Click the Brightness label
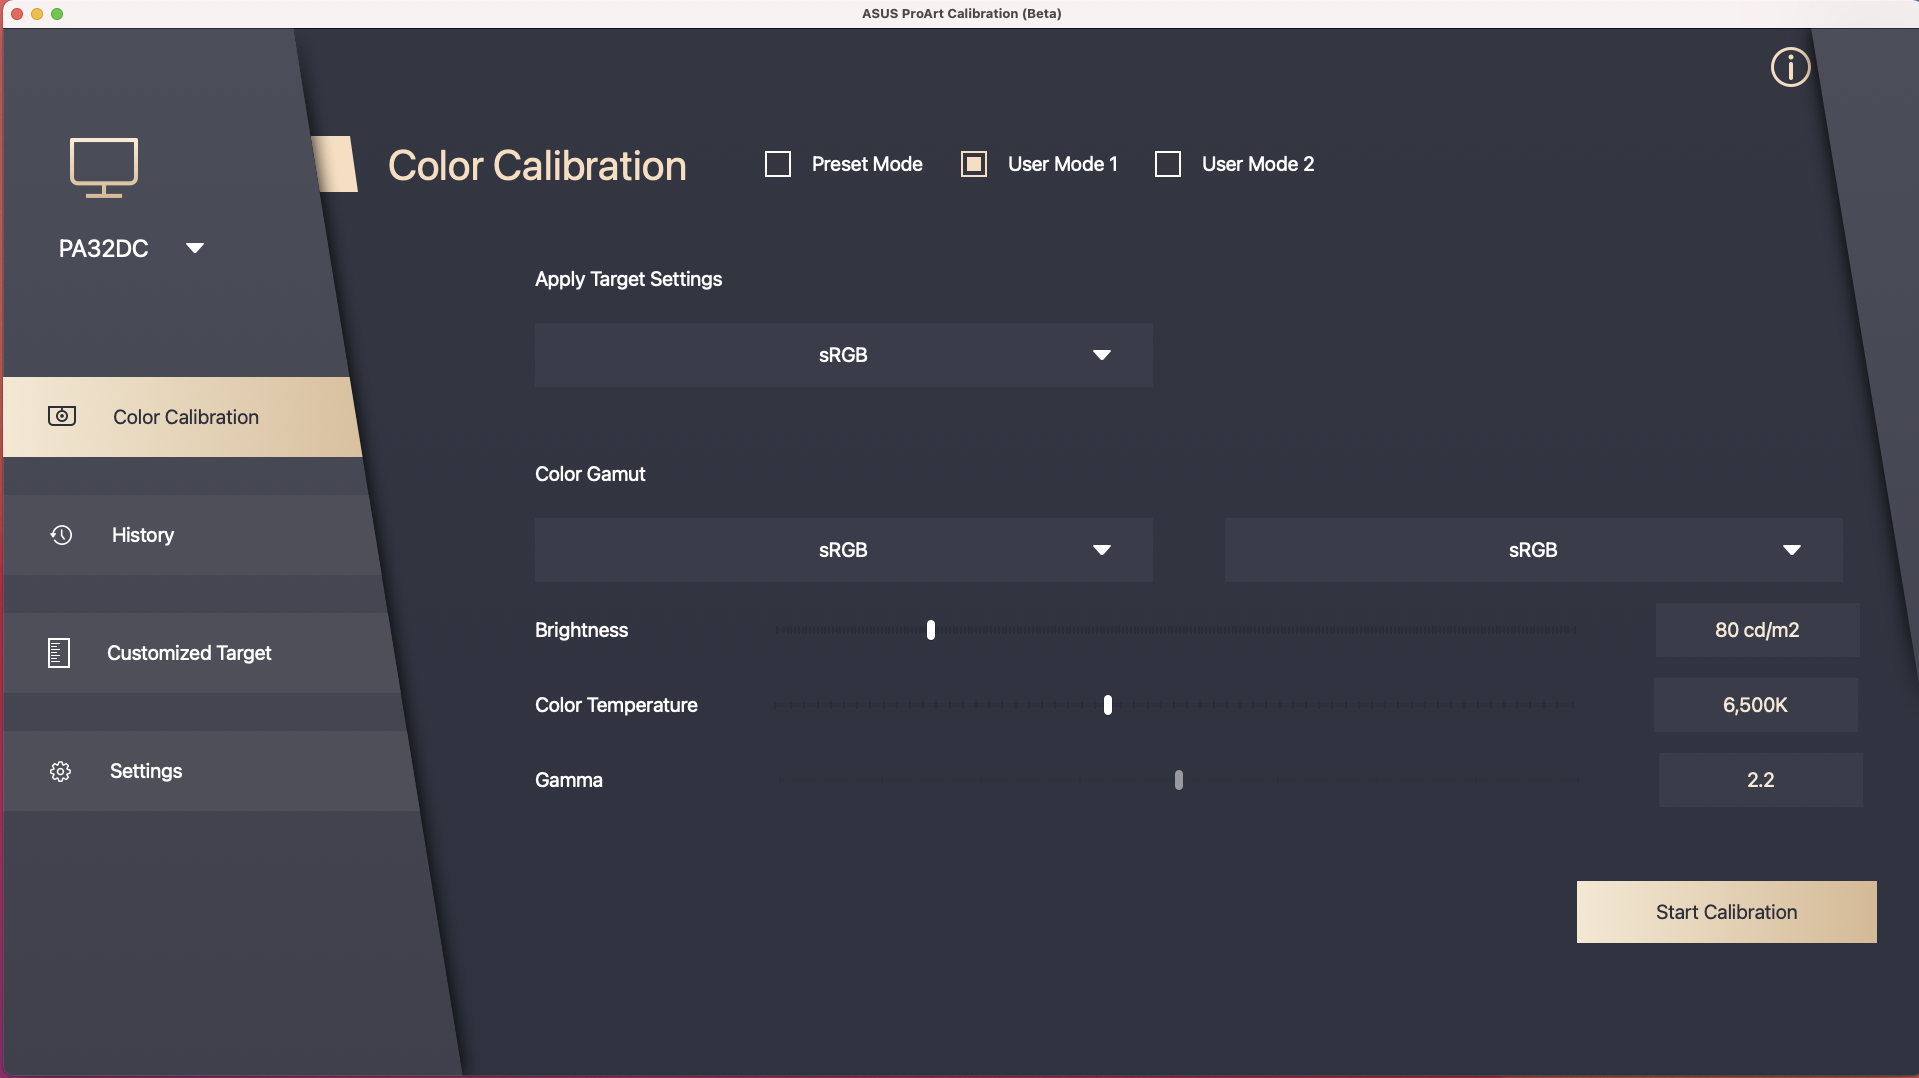This screenshot has height=1078, width=1919. coord(581,630)
